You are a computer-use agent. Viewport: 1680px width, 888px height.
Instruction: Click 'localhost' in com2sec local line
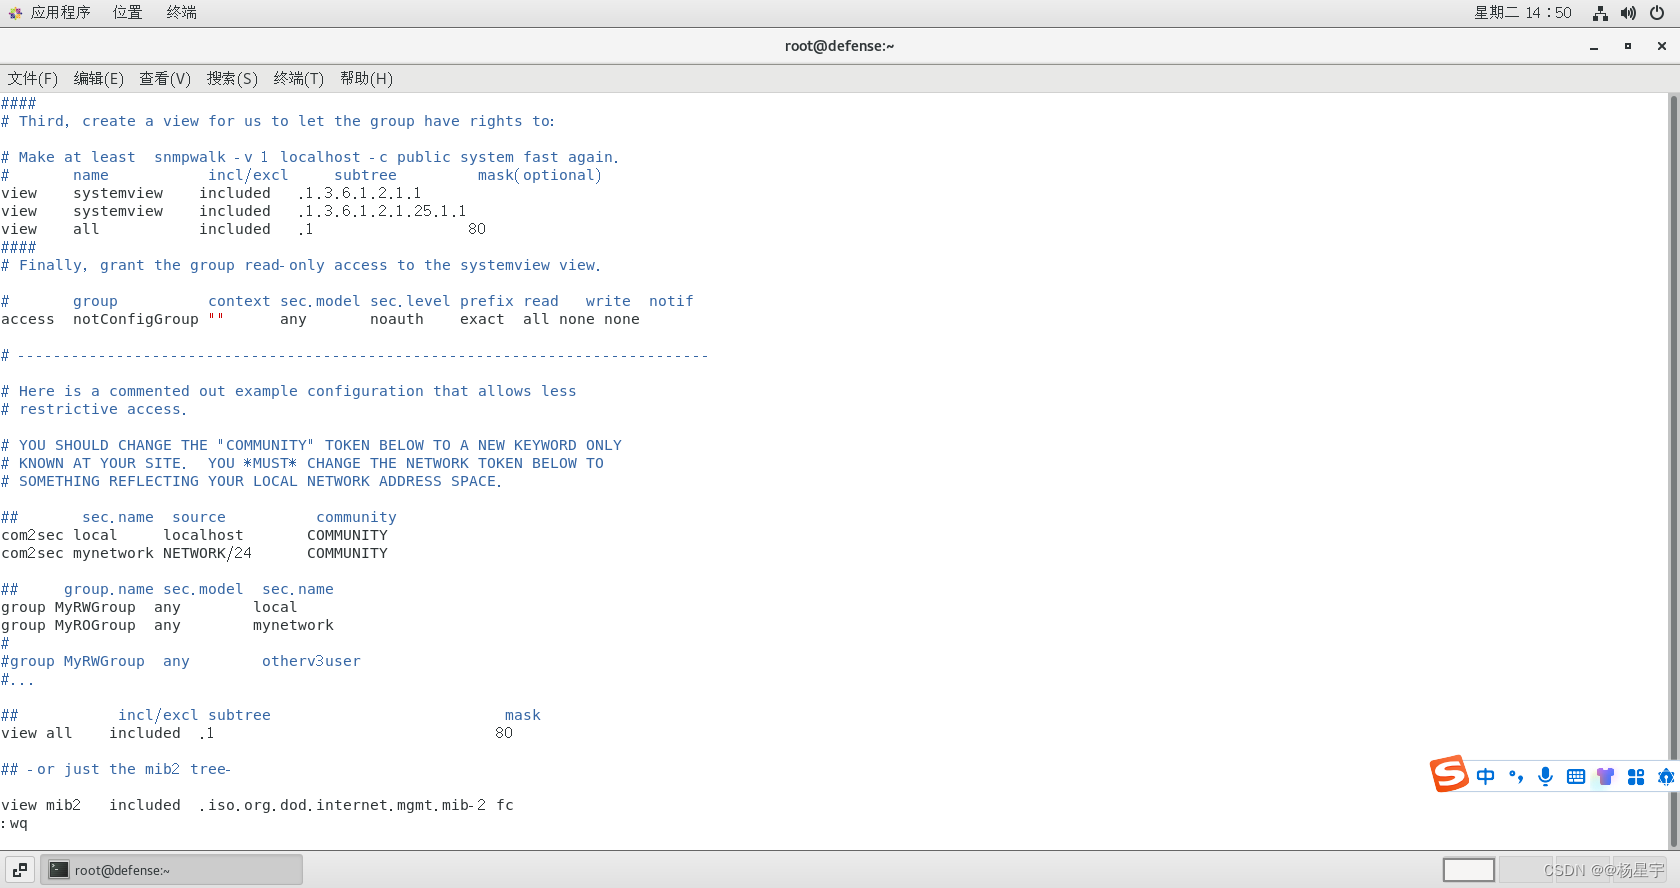(203, 535)
